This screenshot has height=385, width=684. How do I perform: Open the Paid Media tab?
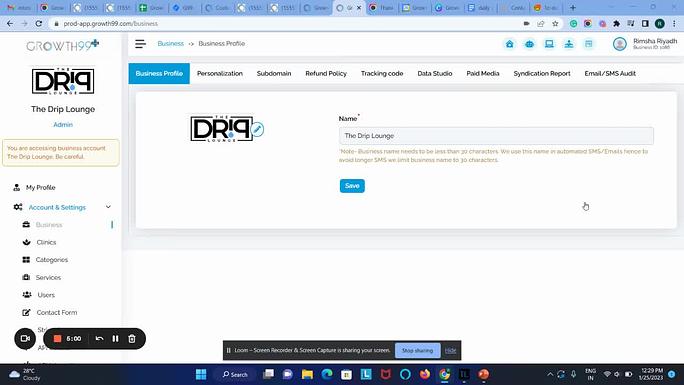tap(483, 73)
